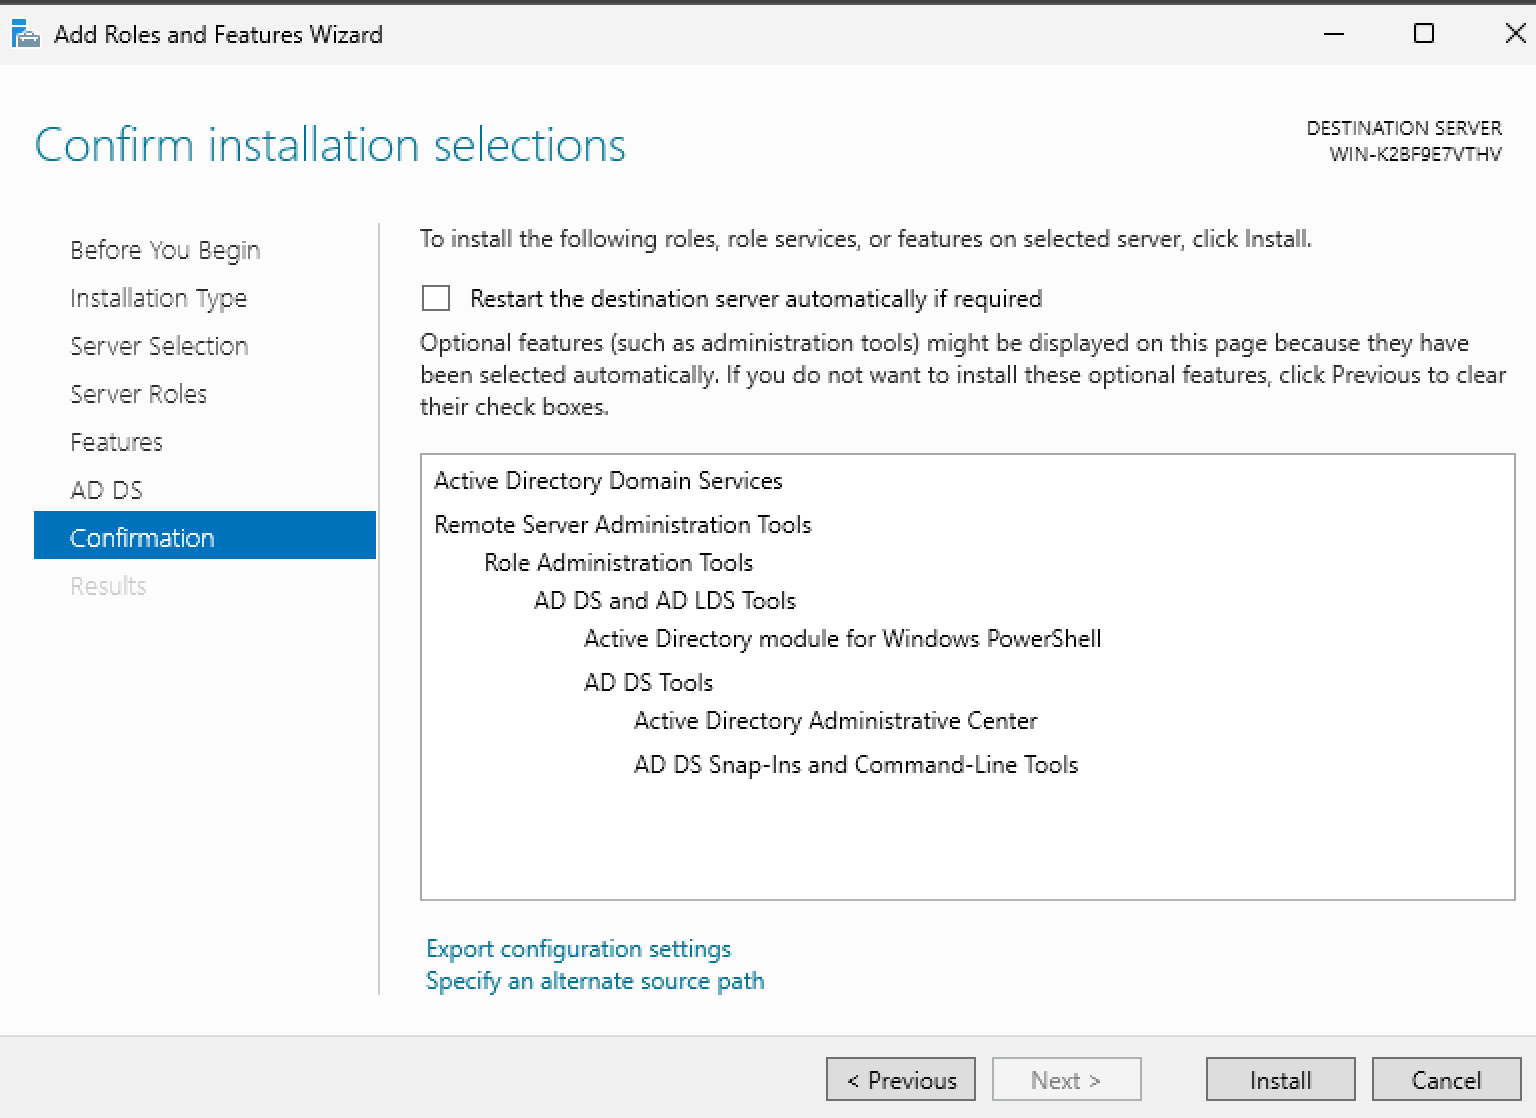Click Export configuration settings link

point(578,949)
